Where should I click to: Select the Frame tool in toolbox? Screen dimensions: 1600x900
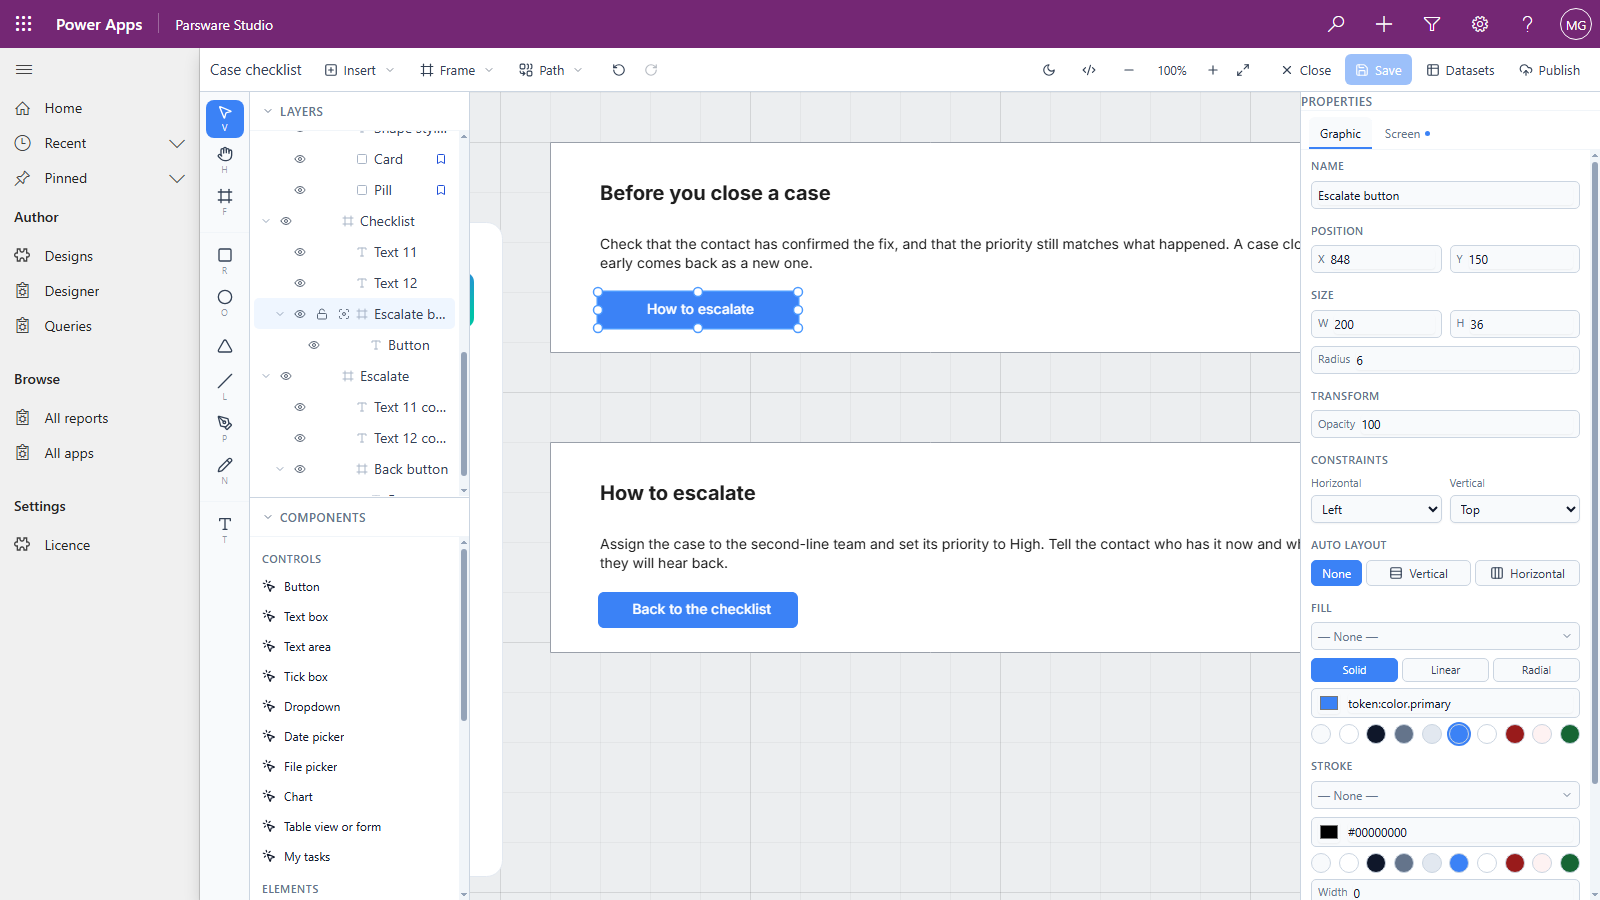(225, 200)
